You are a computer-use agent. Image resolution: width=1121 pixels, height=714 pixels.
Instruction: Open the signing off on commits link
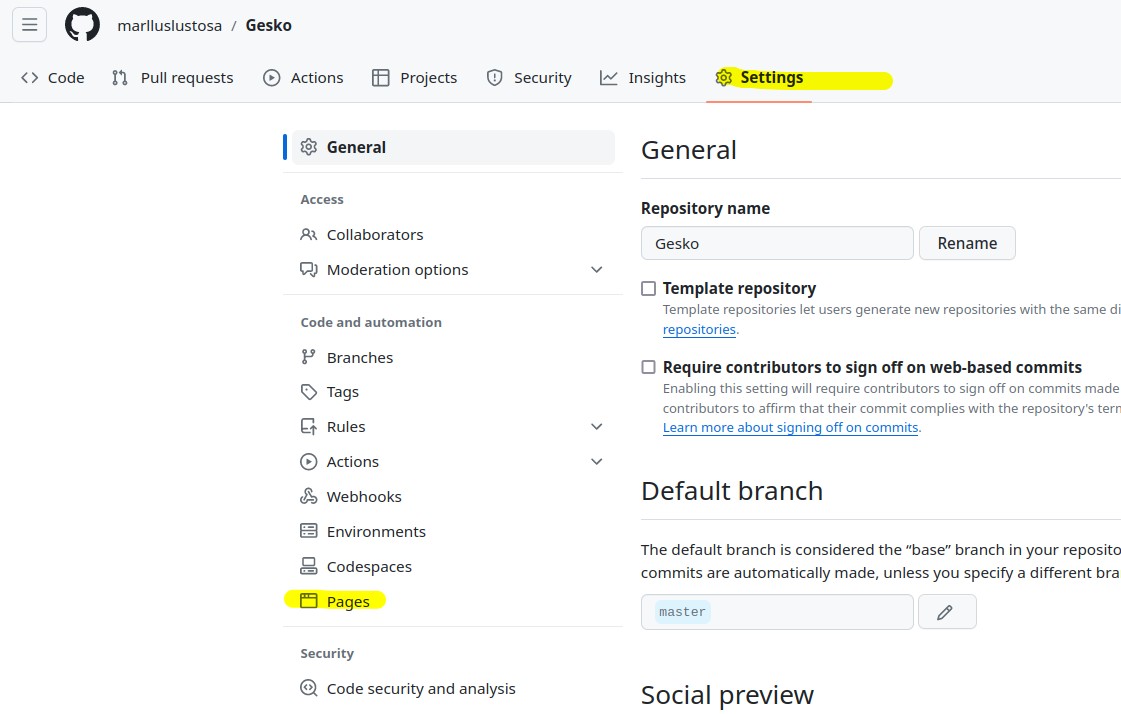(790, 427)
